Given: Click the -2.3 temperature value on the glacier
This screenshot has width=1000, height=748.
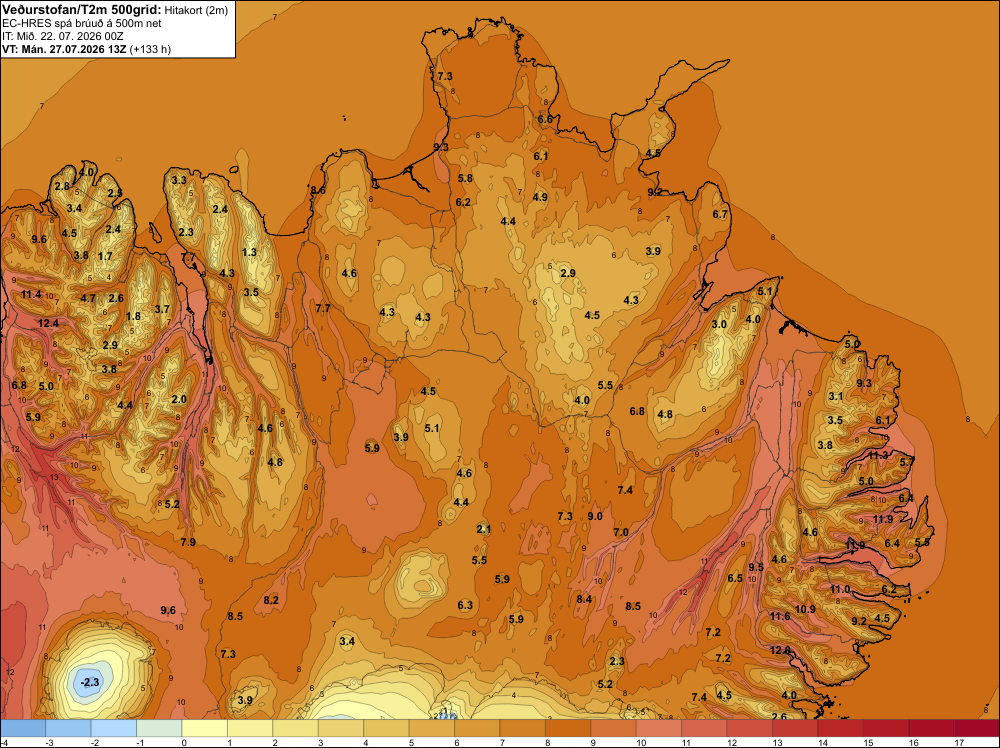Looking at the screenshot, I should pyautogui.click(x=90, y=682).
